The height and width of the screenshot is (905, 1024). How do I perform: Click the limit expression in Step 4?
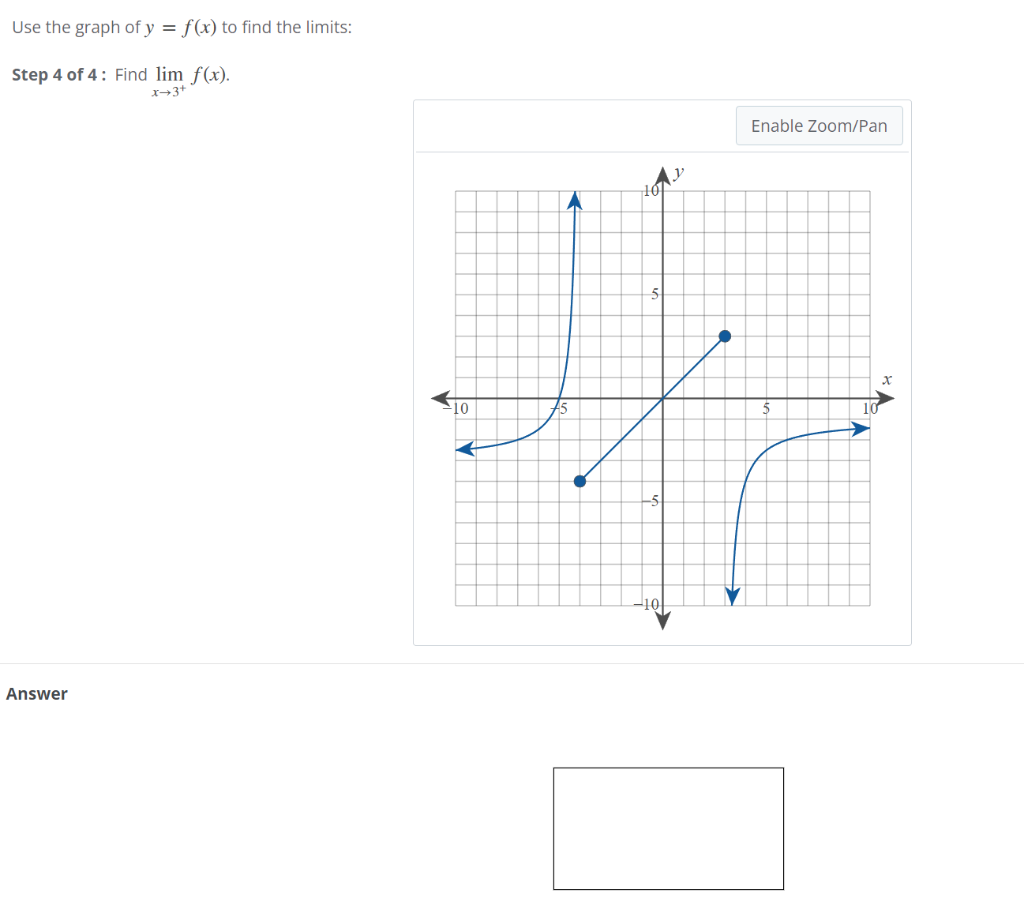tap(185, 78)
